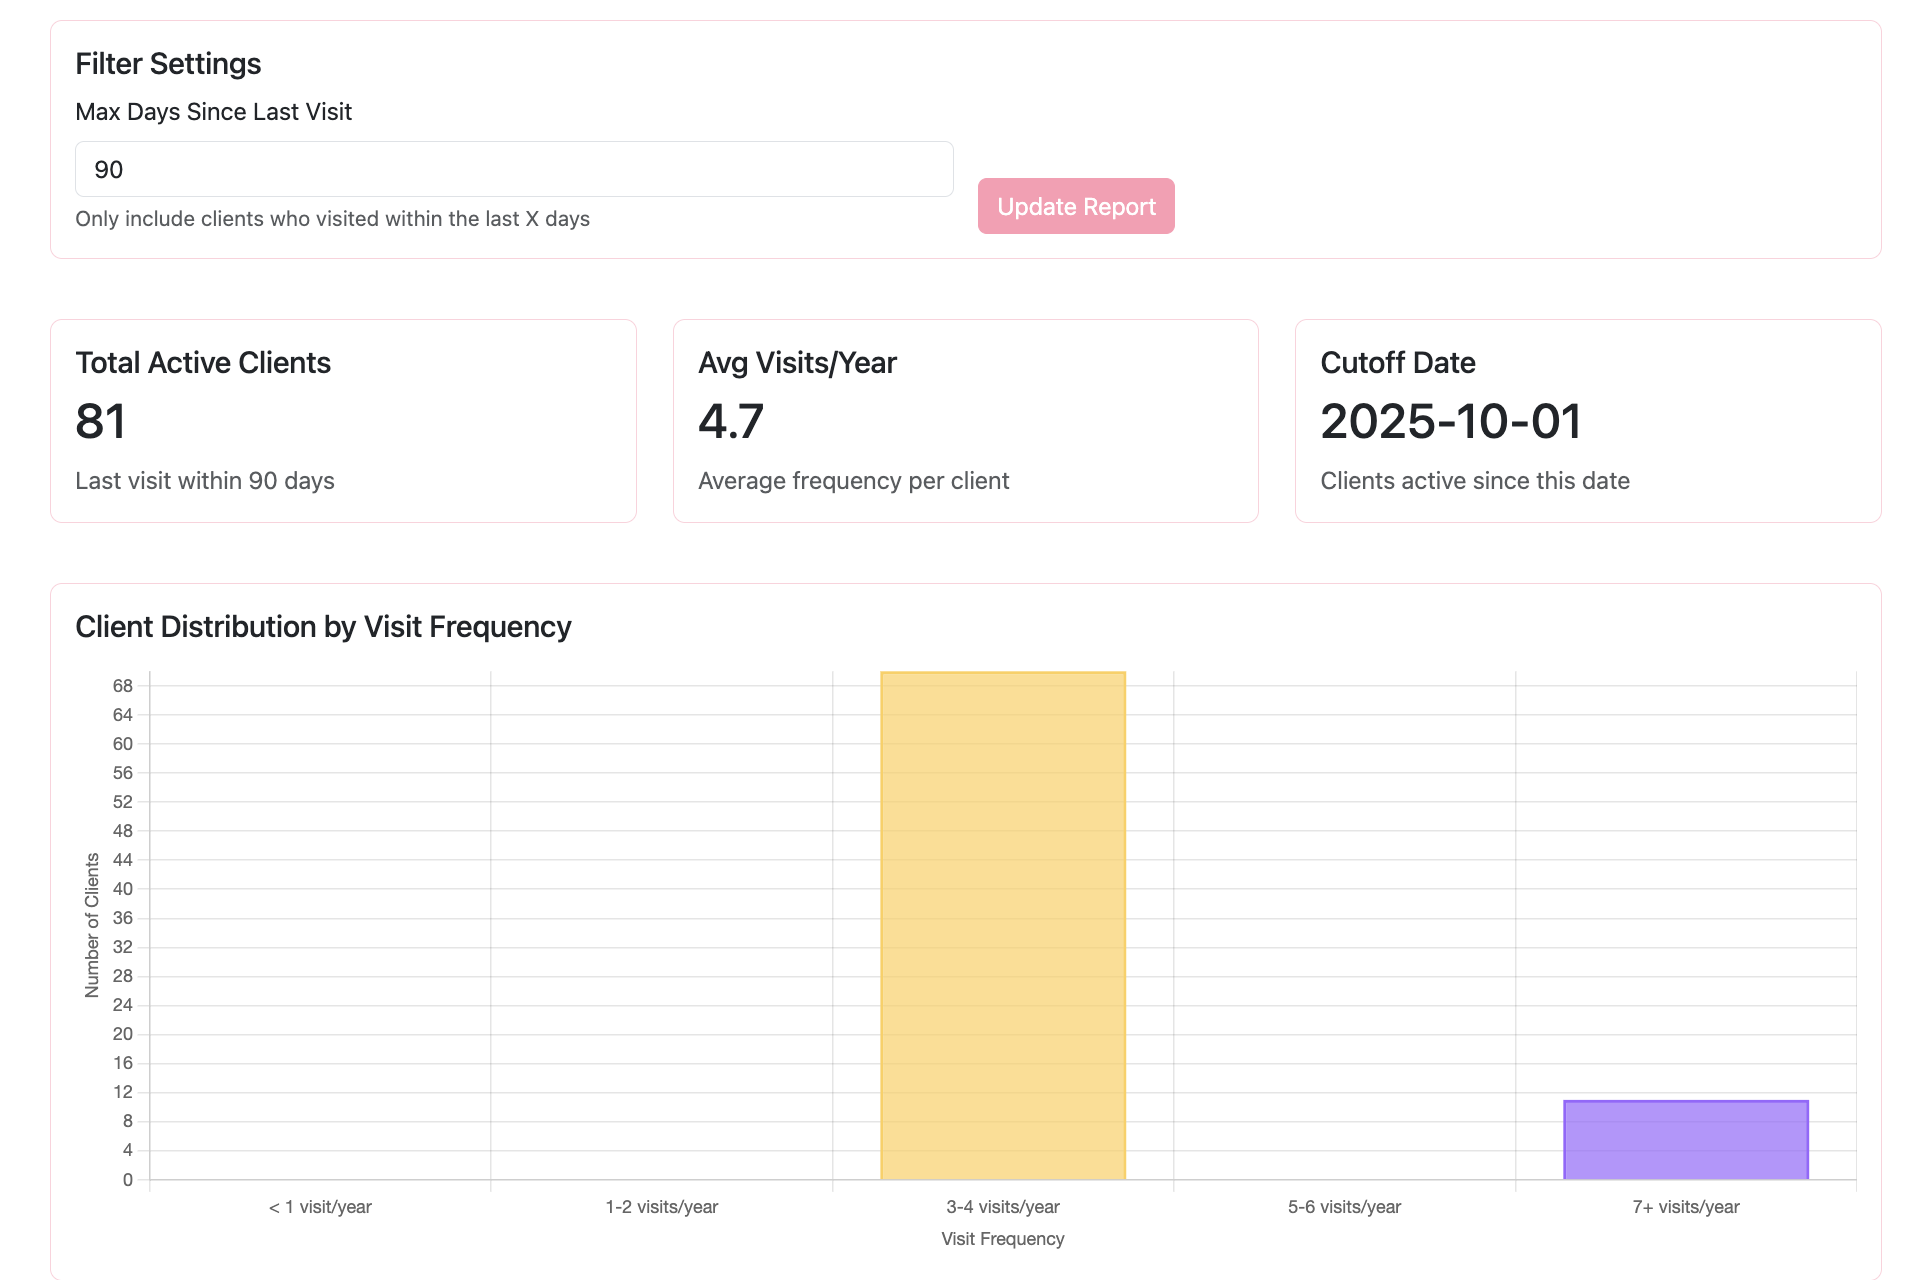Select the 2025-10-01 cutoff date value

1451,421
